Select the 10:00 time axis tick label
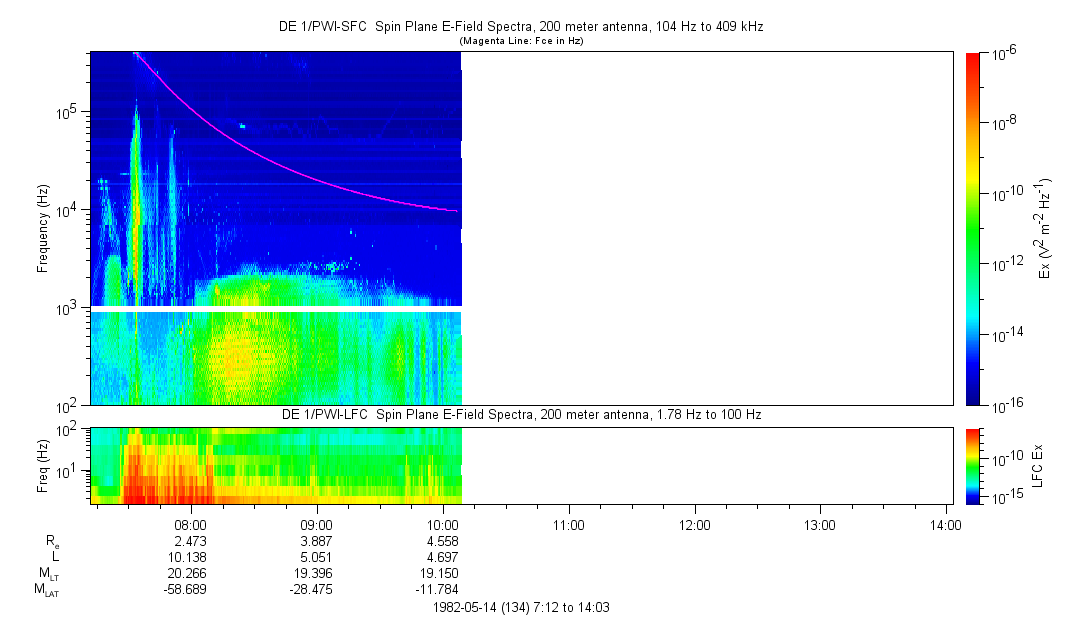This screenshot has width=1083, height=620. 443,523
